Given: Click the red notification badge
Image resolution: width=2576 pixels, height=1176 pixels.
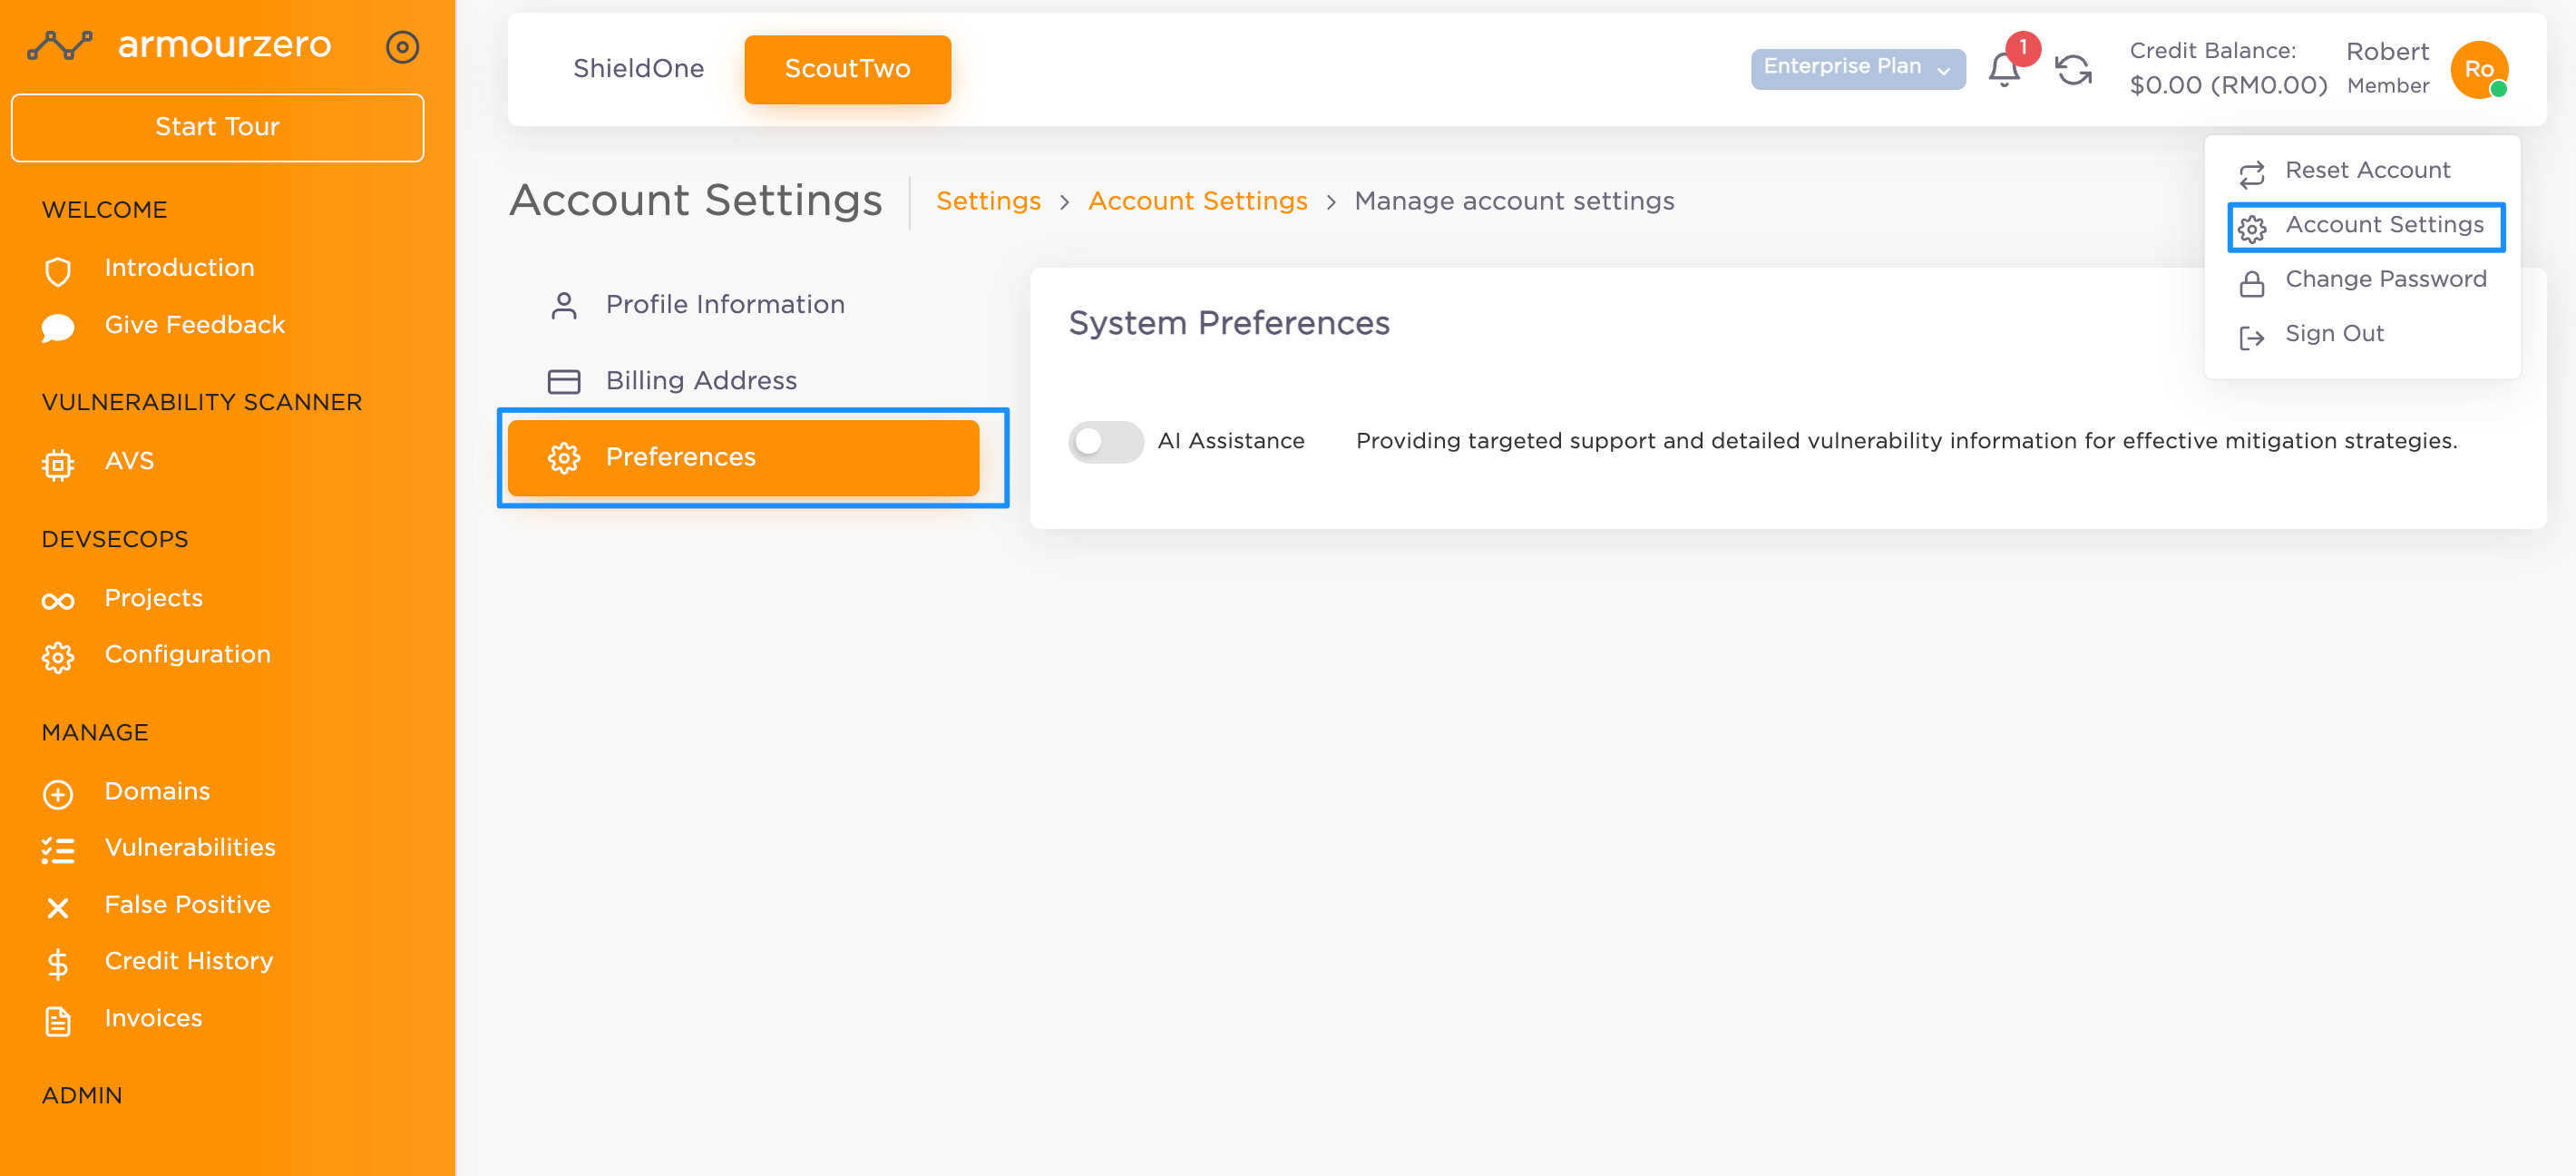Looking at the screenshot, I should click(2022, 47).
